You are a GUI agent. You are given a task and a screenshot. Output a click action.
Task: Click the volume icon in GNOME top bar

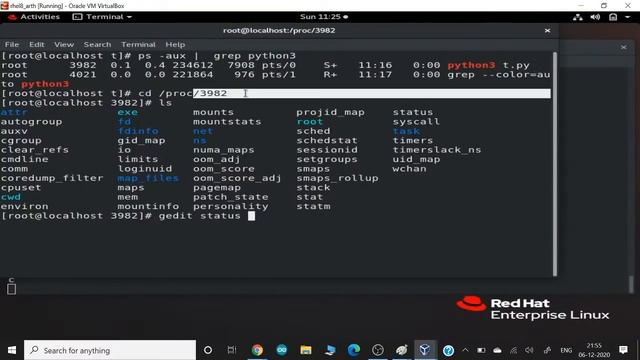pyautogui.click(x=595, y=17)
